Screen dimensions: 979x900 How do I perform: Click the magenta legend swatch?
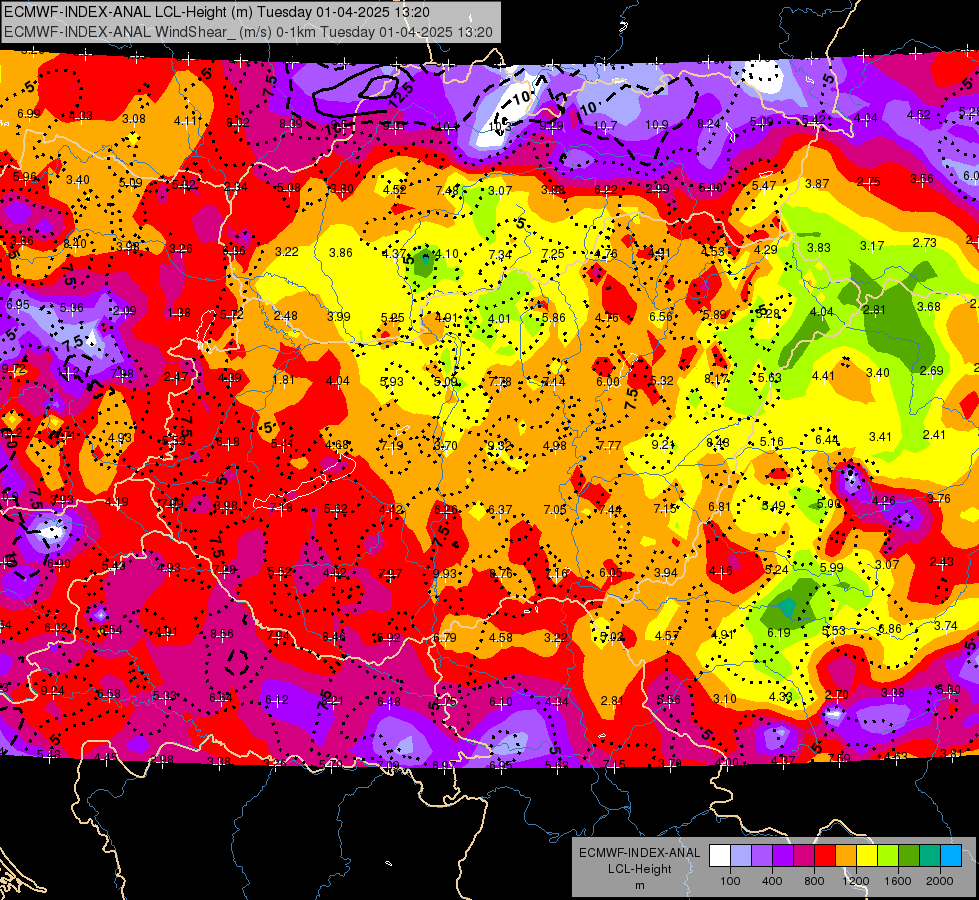(804, 856)
